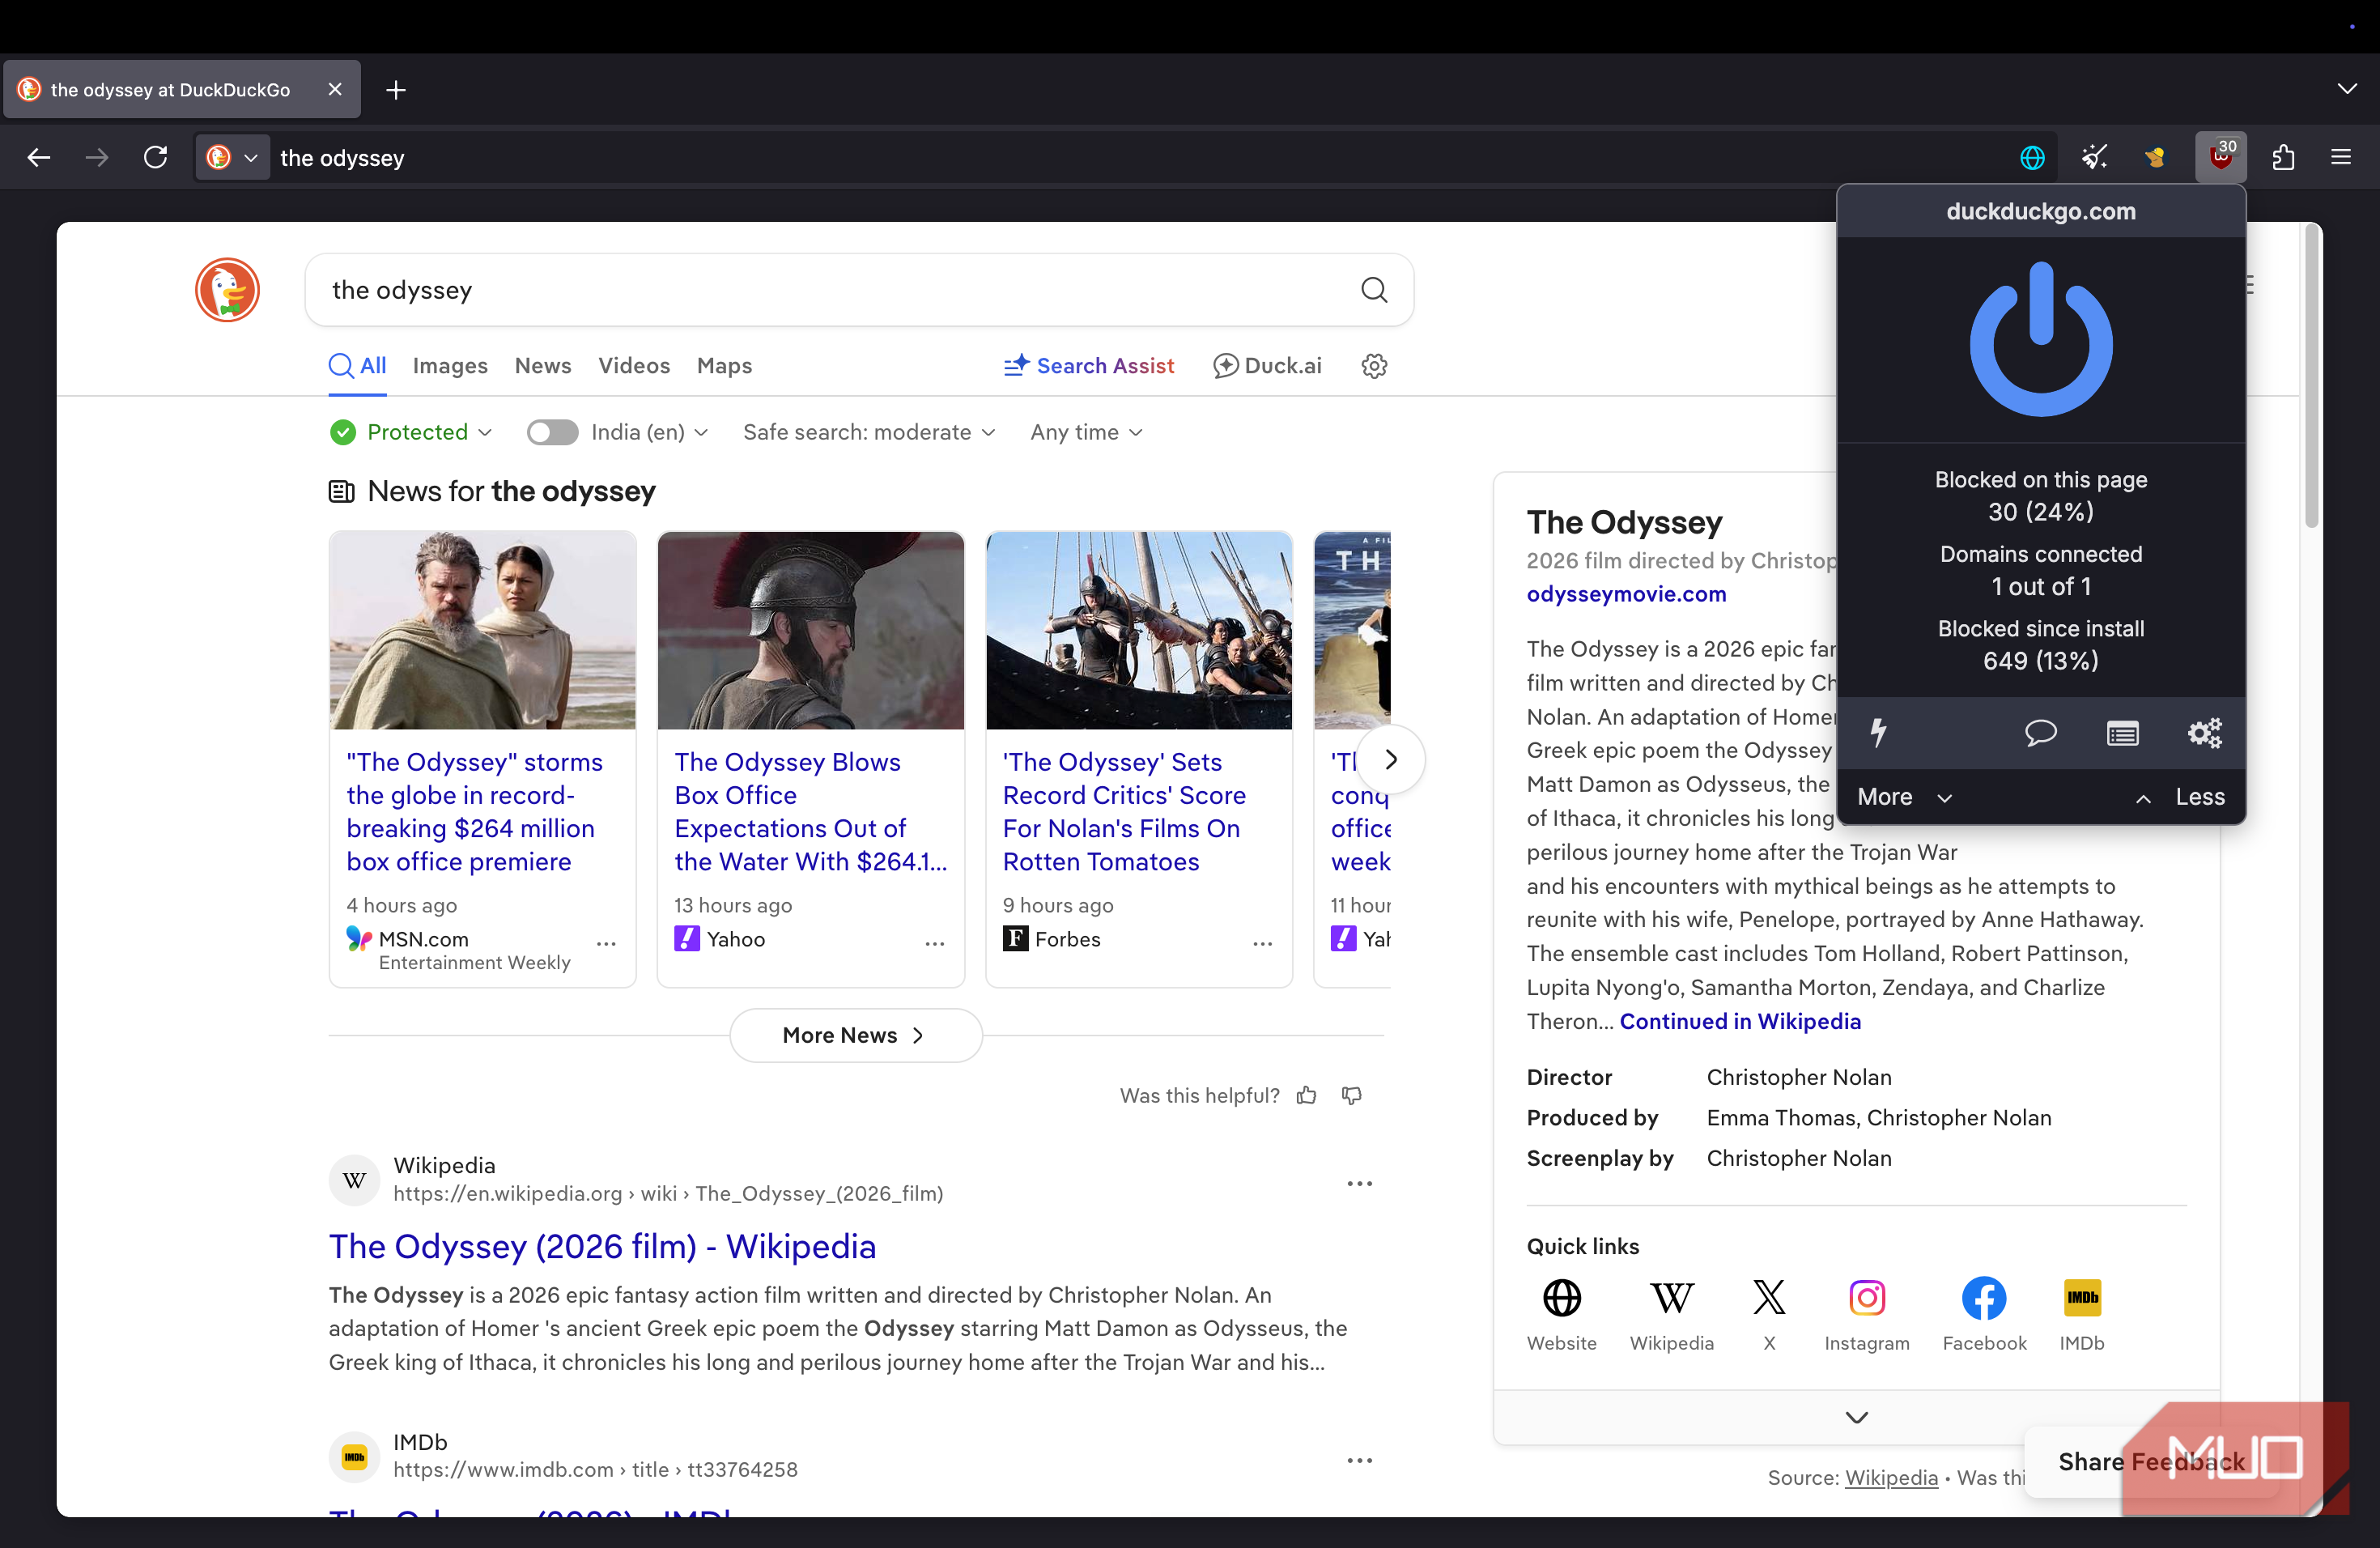Viewport: 2380px width, 1548px height.
Task: Open the IMDb quick link
Action: (2082, 1315)
